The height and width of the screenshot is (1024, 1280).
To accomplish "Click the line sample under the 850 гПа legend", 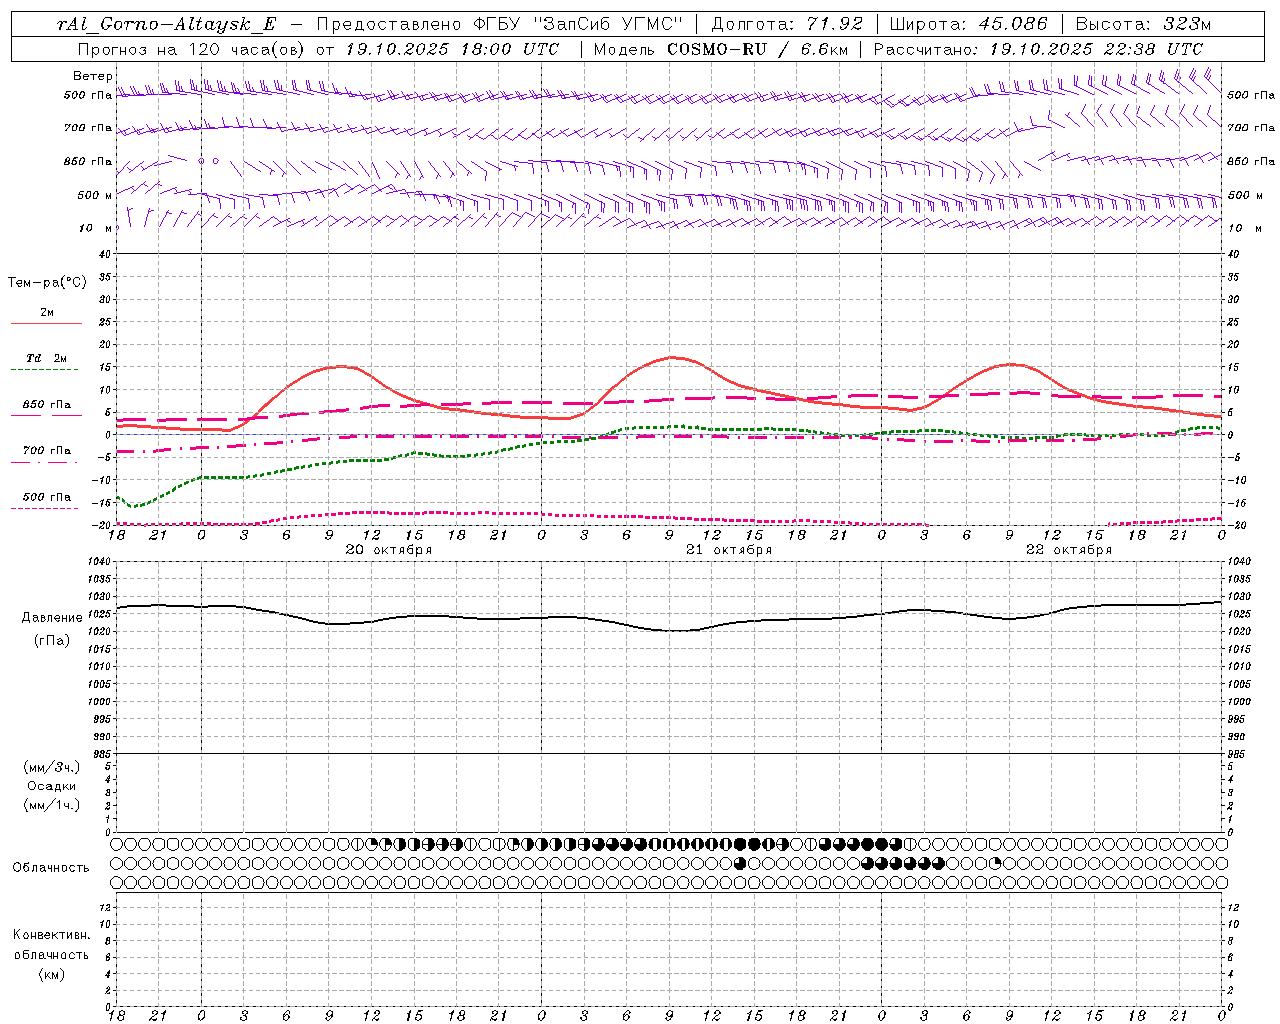I will 46,416.
